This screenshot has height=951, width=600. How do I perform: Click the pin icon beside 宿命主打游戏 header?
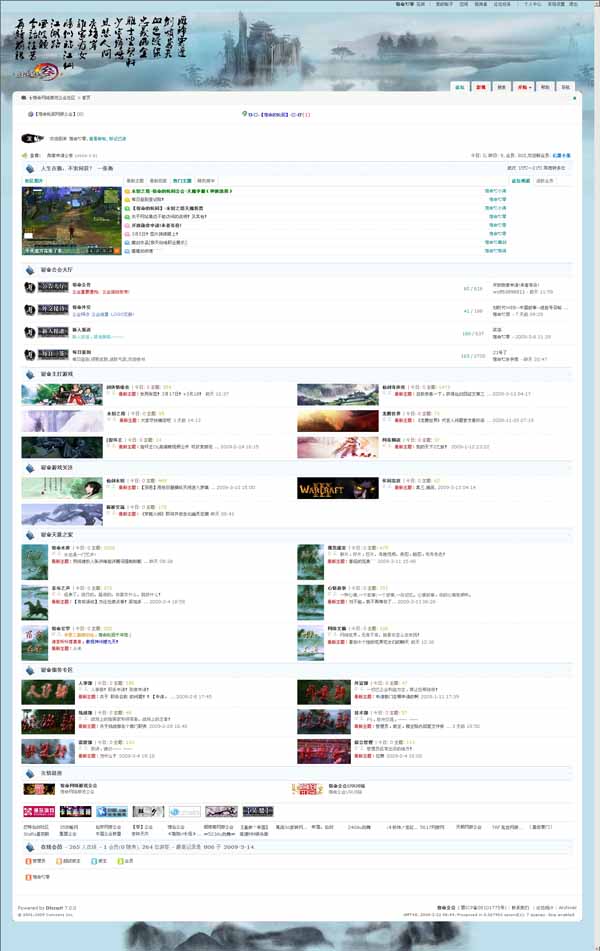(30, 374)
